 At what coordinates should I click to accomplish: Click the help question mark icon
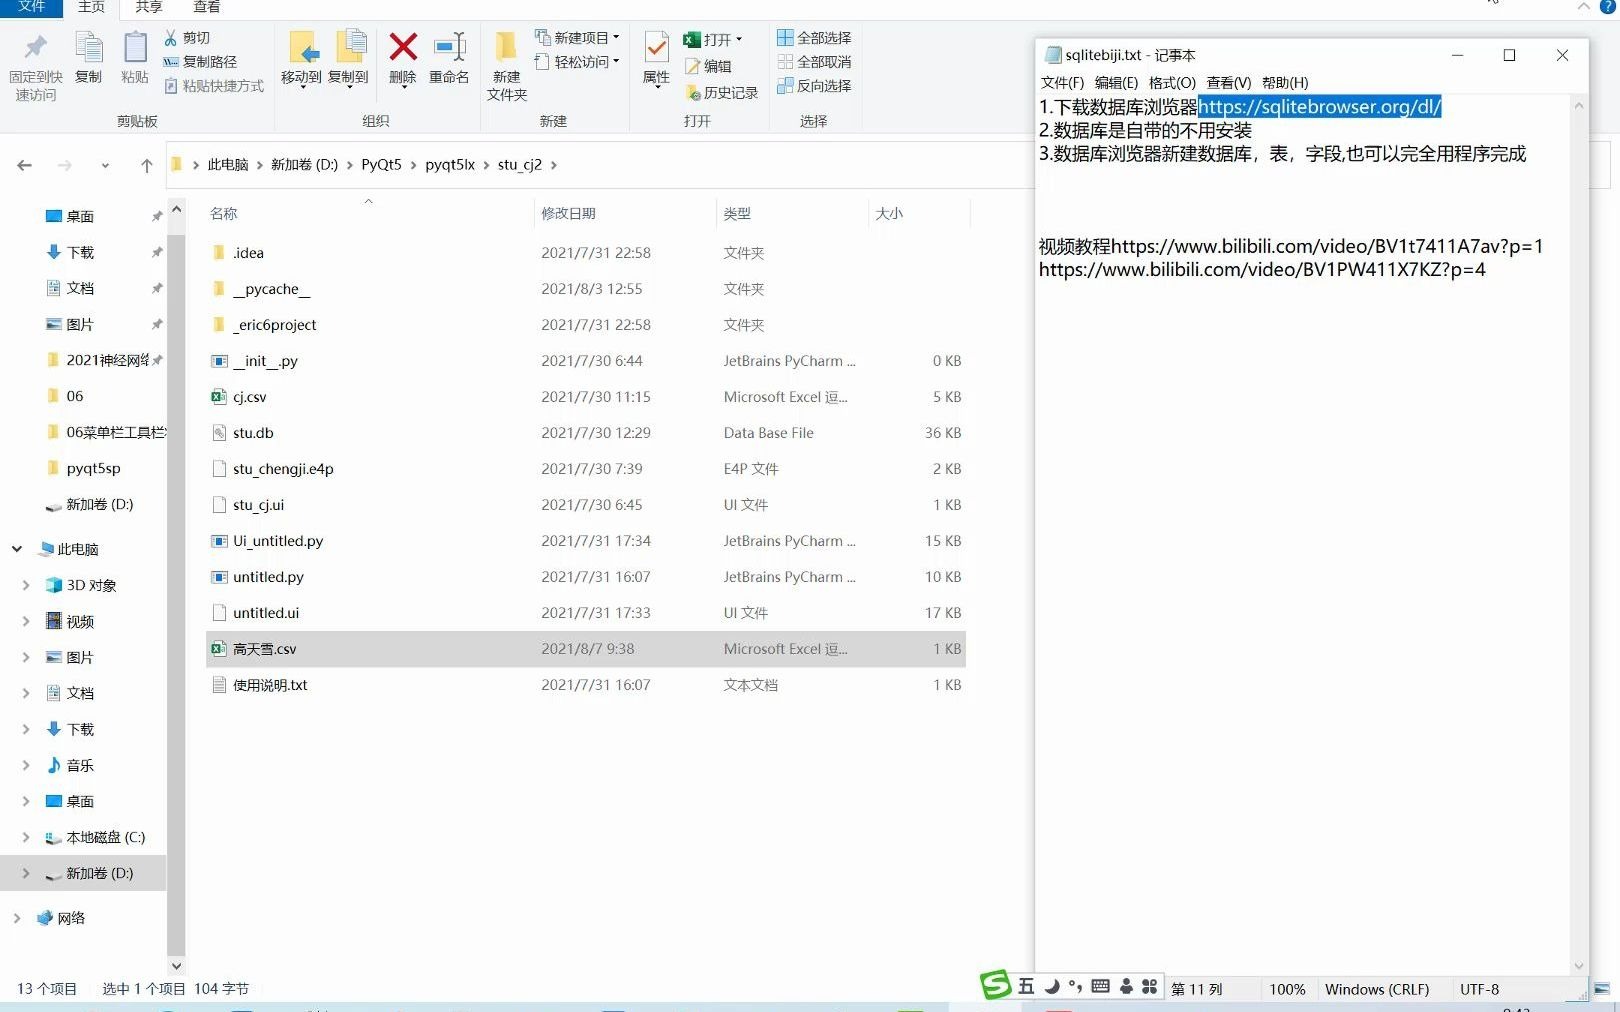tap(1607, 6)
